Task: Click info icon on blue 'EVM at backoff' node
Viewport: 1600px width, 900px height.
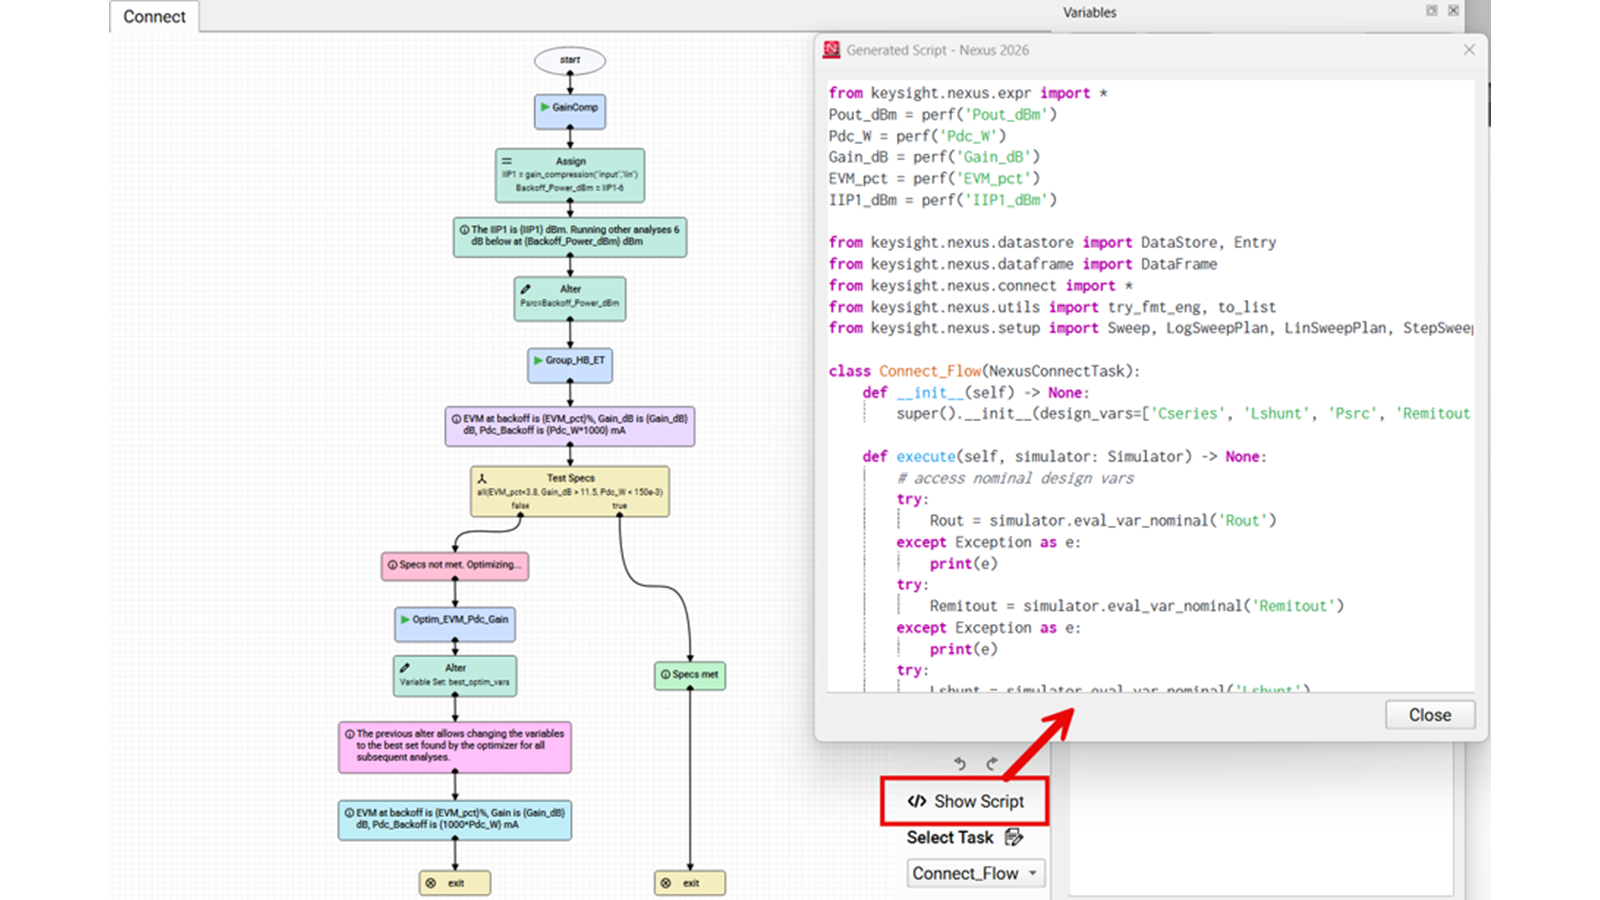Action: click(349, 813)
